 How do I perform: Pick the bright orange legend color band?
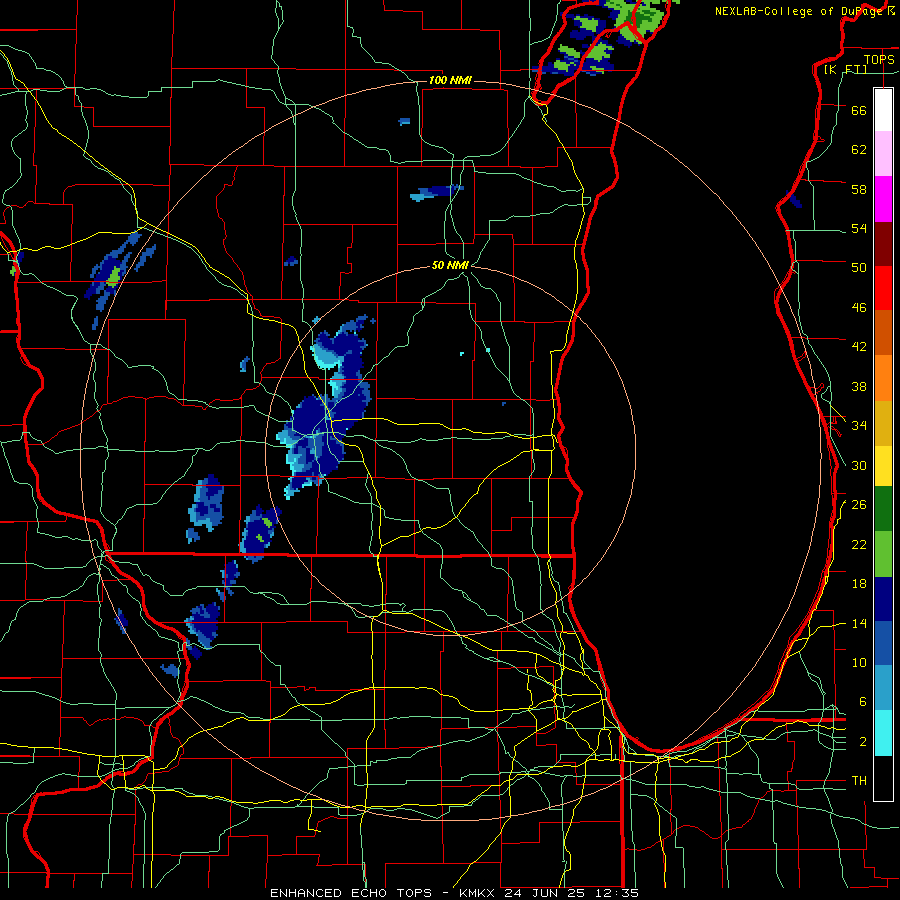883,378
